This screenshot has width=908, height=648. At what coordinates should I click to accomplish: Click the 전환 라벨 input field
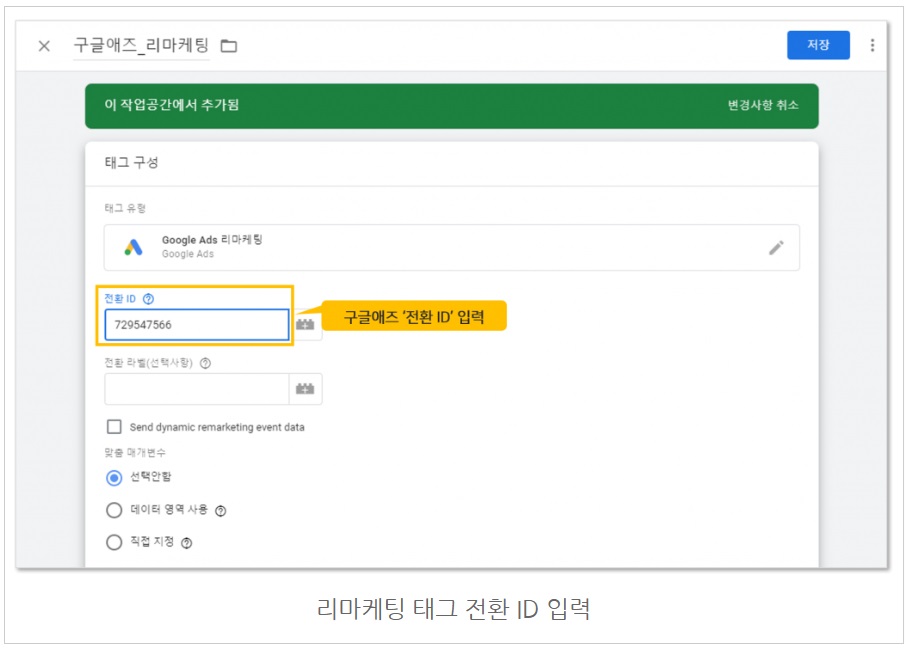coord(197,389)
